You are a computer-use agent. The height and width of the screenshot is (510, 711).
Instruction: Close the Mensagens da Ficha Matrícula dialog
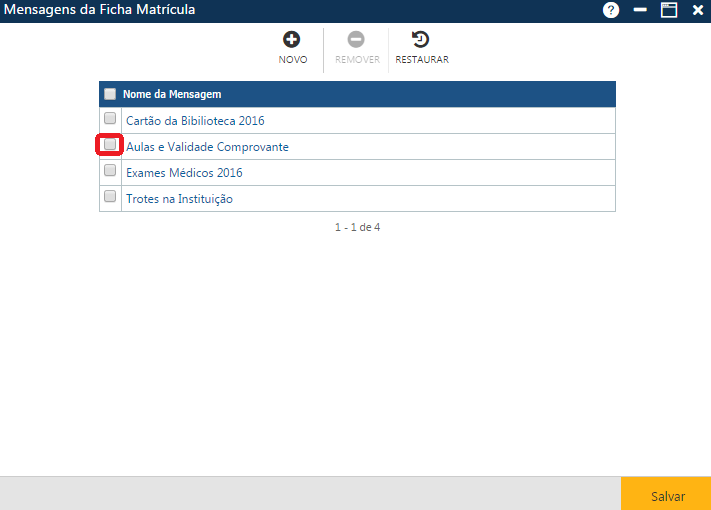(x=698, y=10)
